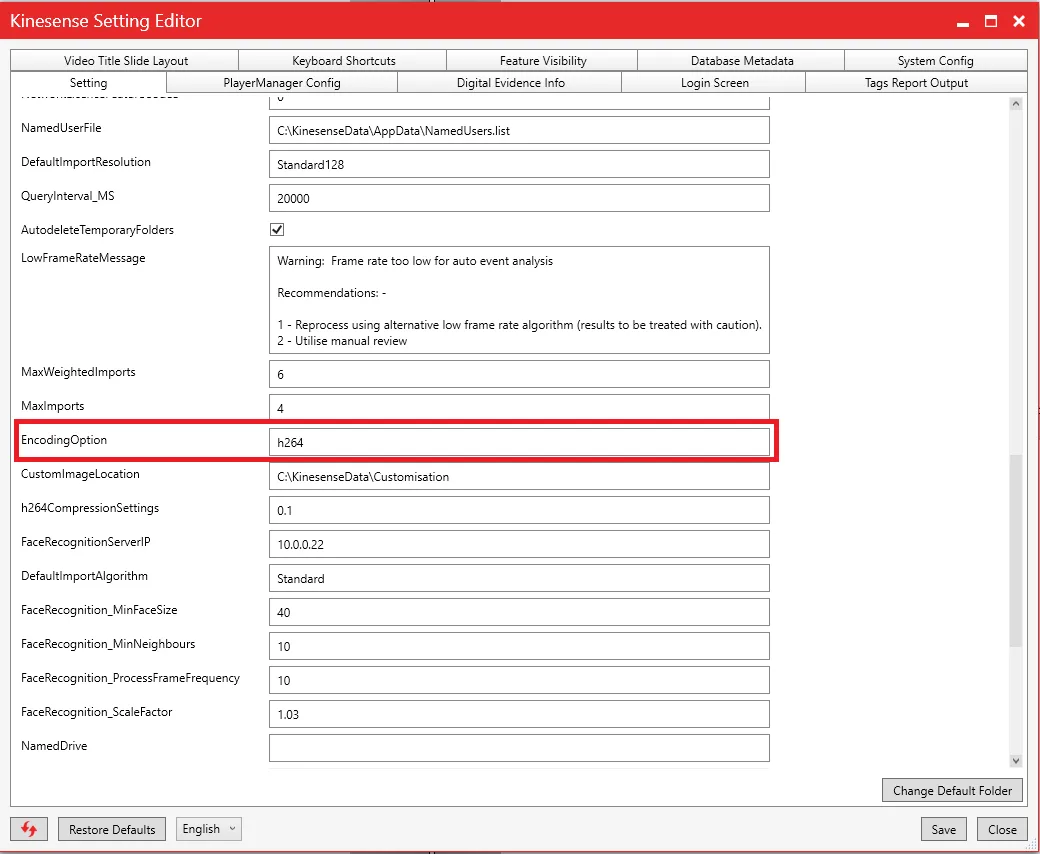Save the settings
1040x854 pixels.
pos(943,829)
